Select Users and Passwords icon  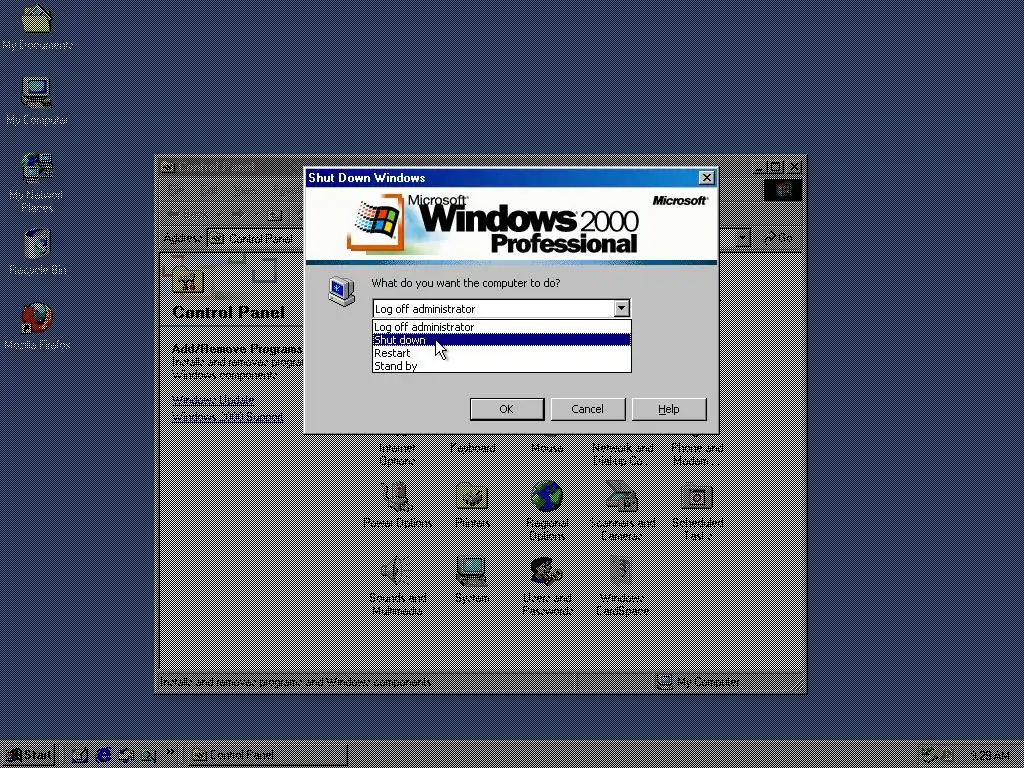click(547, 586)
